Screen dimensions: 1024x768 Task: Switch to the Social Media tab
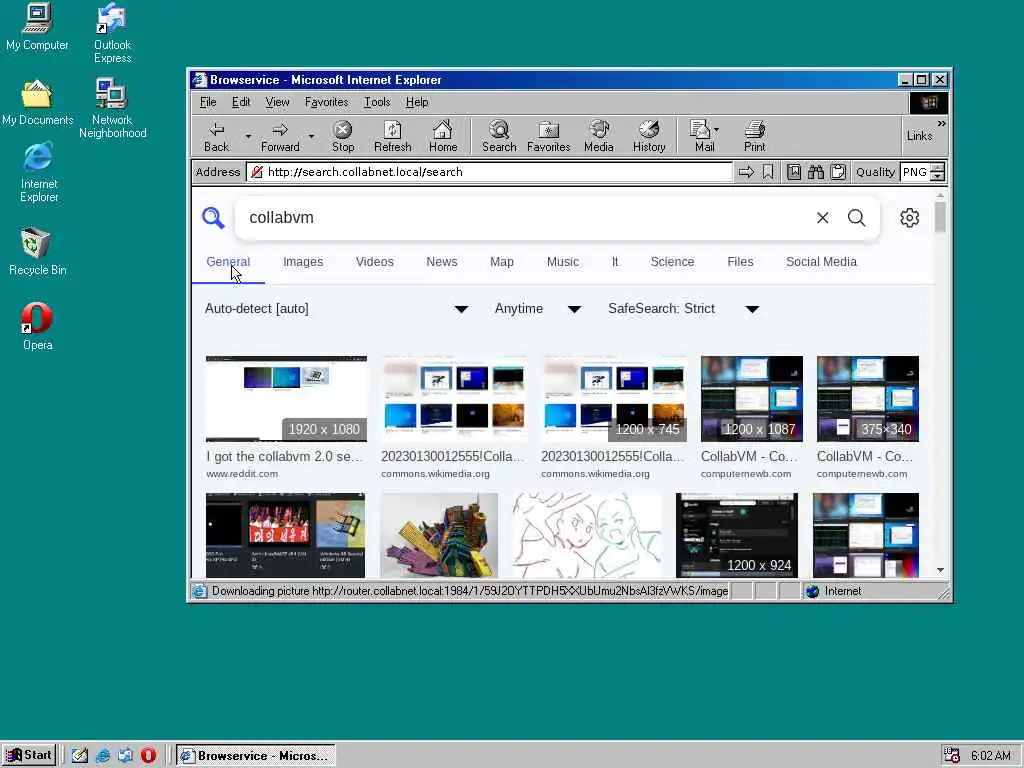tap(821, 262)
